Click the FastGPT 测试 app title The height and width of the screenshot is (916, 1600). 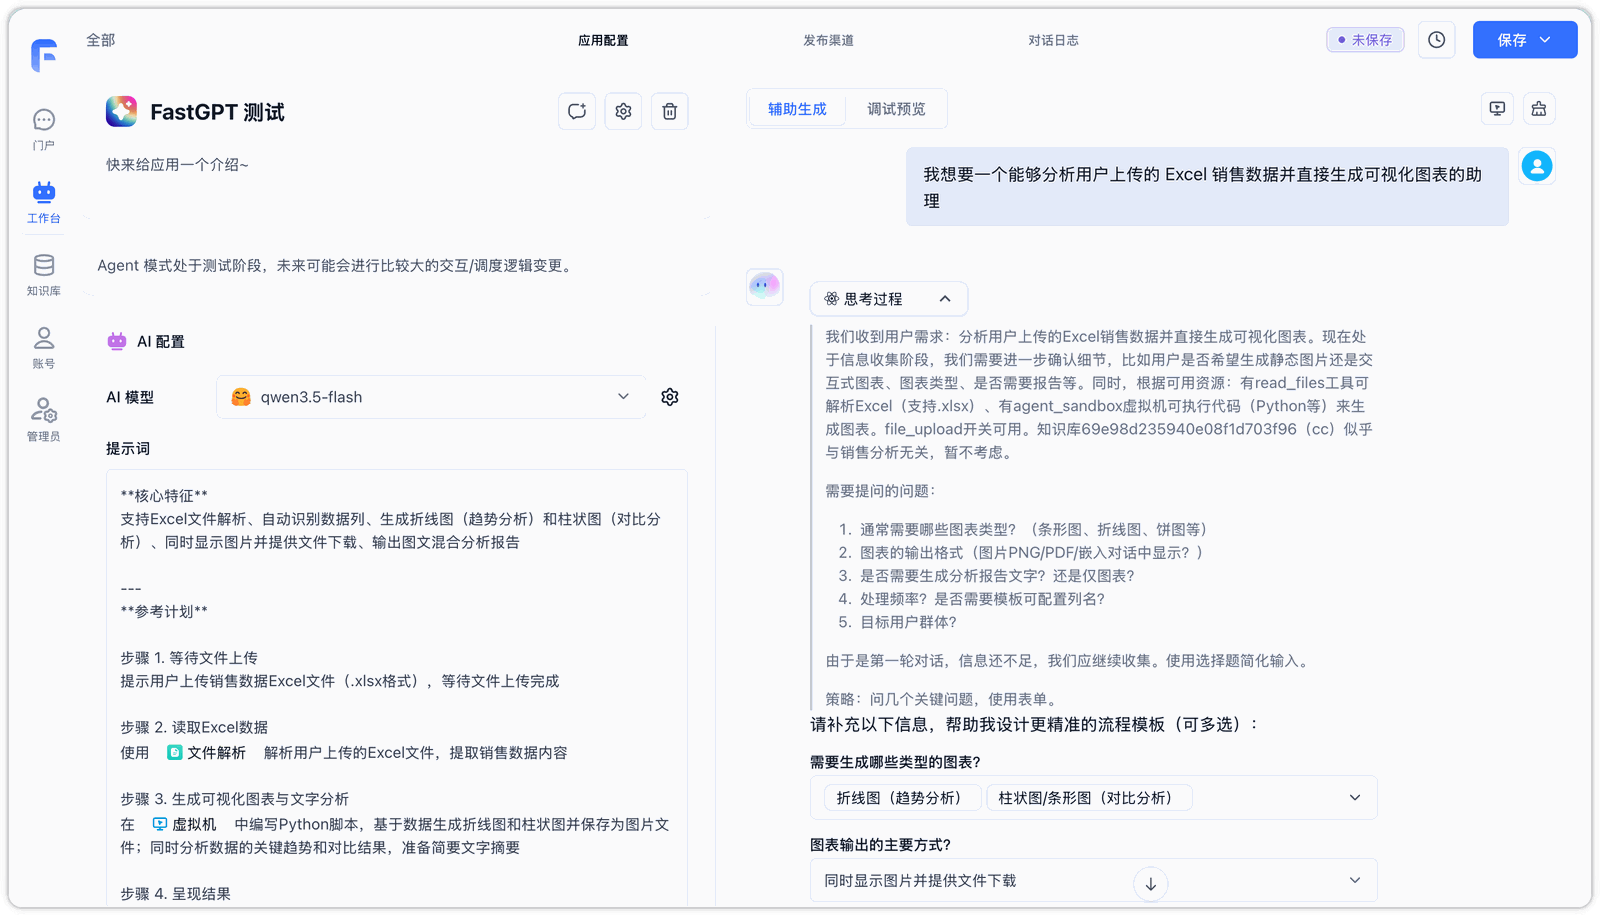tap(217, 112)
